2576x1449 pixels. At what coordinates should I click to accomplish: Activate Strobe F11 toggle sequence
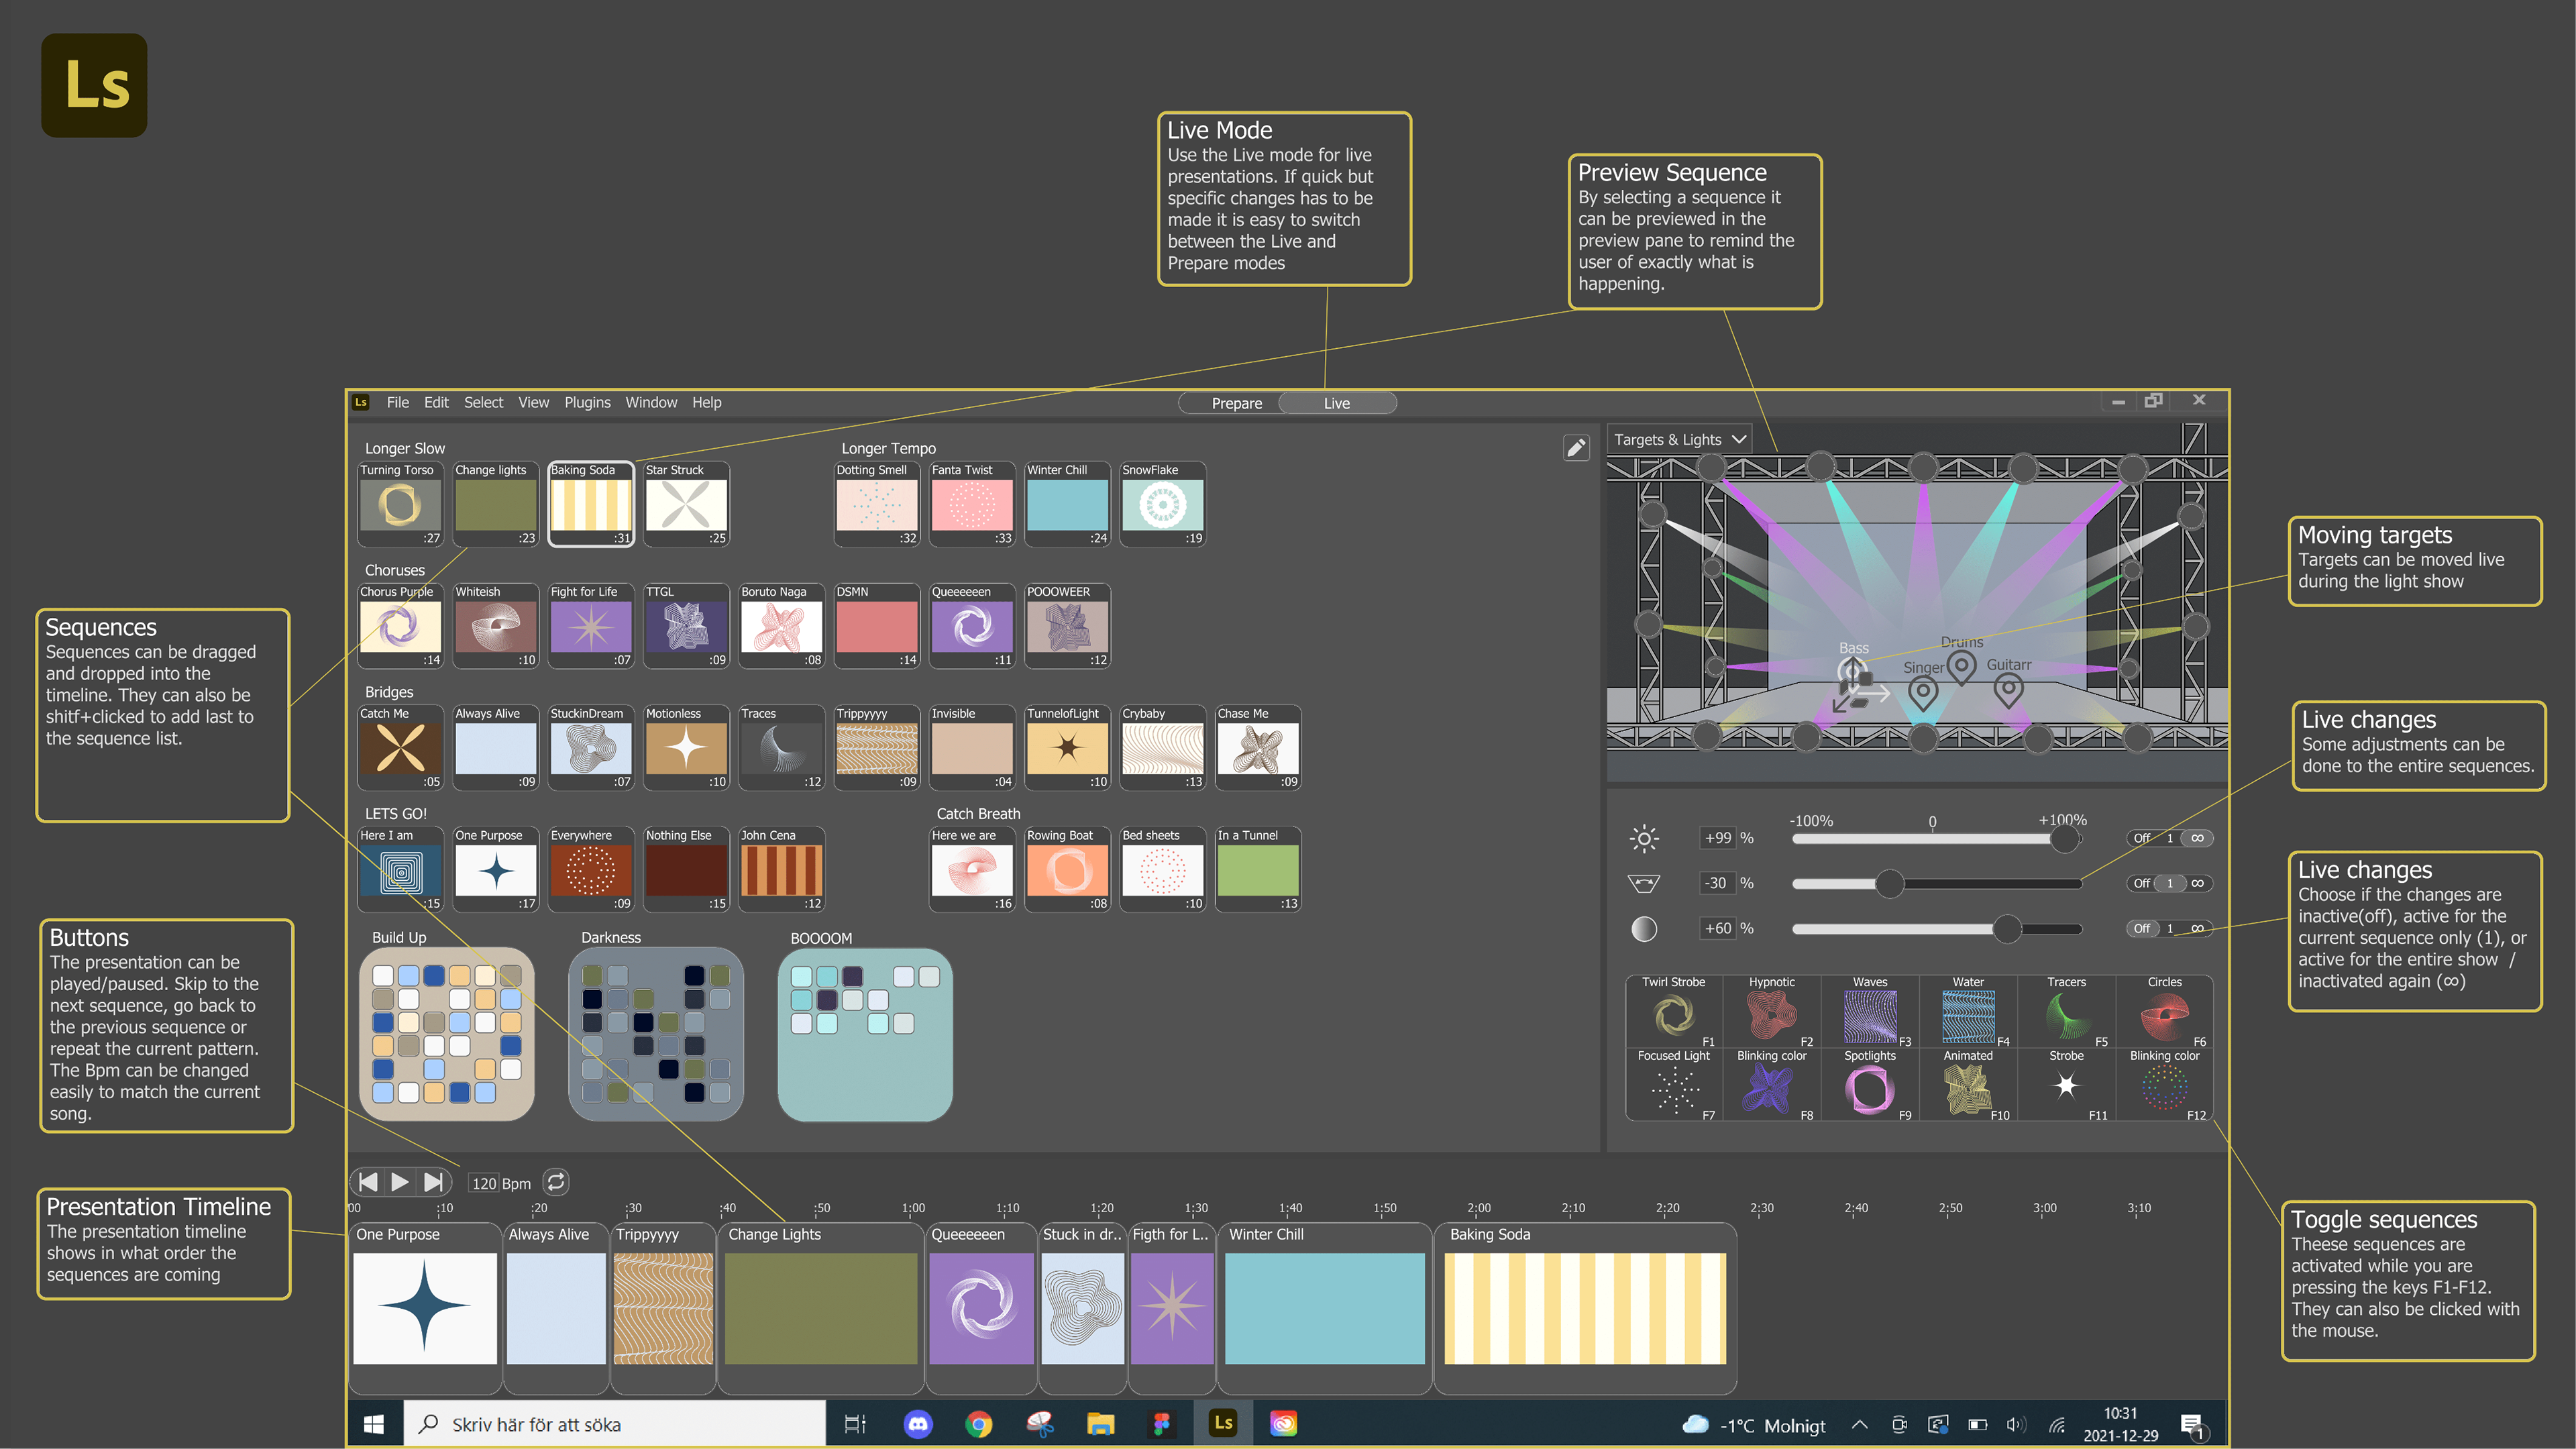(x=2066, y=1085)
